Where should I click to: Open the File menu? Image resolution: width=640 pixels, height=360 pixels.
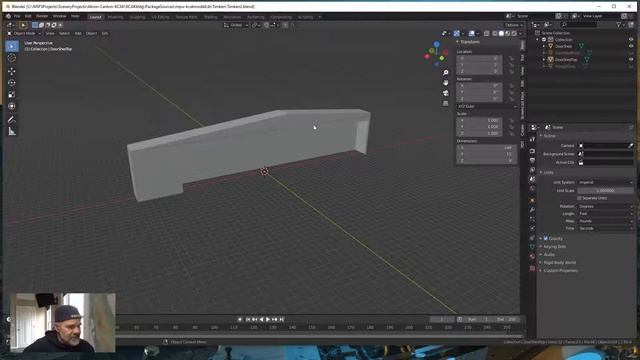click(x=17, y=16)
